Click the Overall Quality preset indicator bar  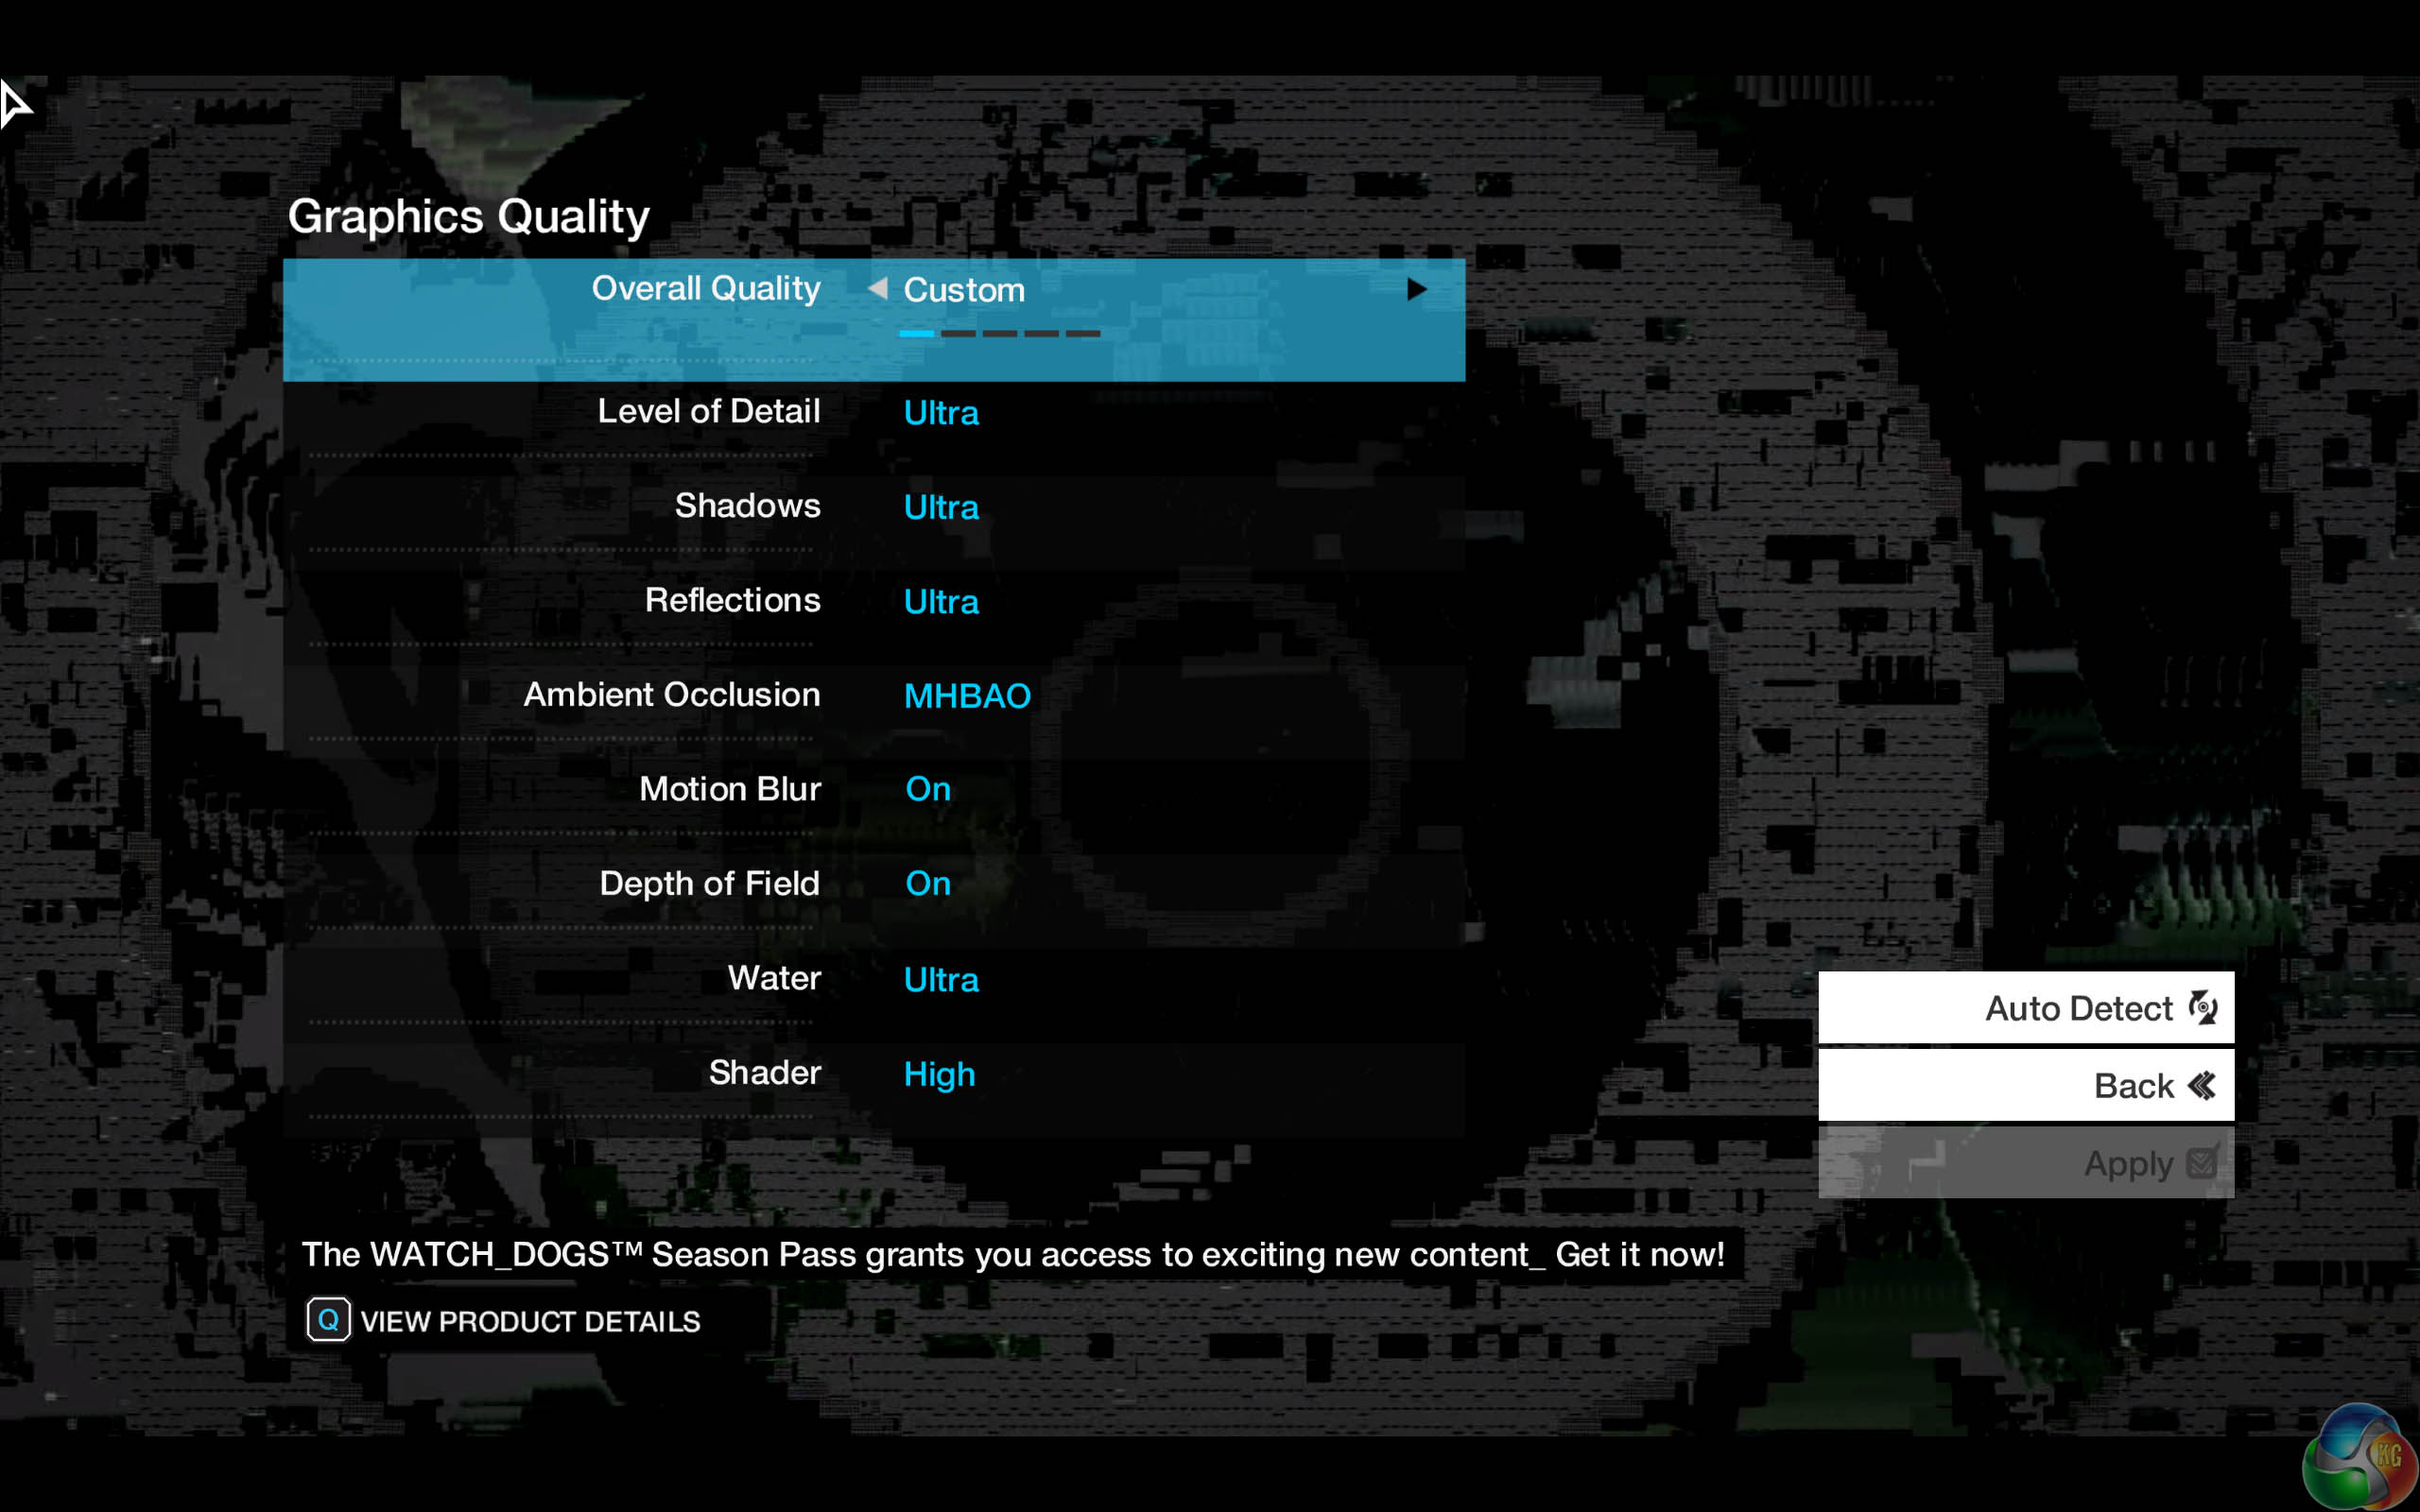point(999,334)
